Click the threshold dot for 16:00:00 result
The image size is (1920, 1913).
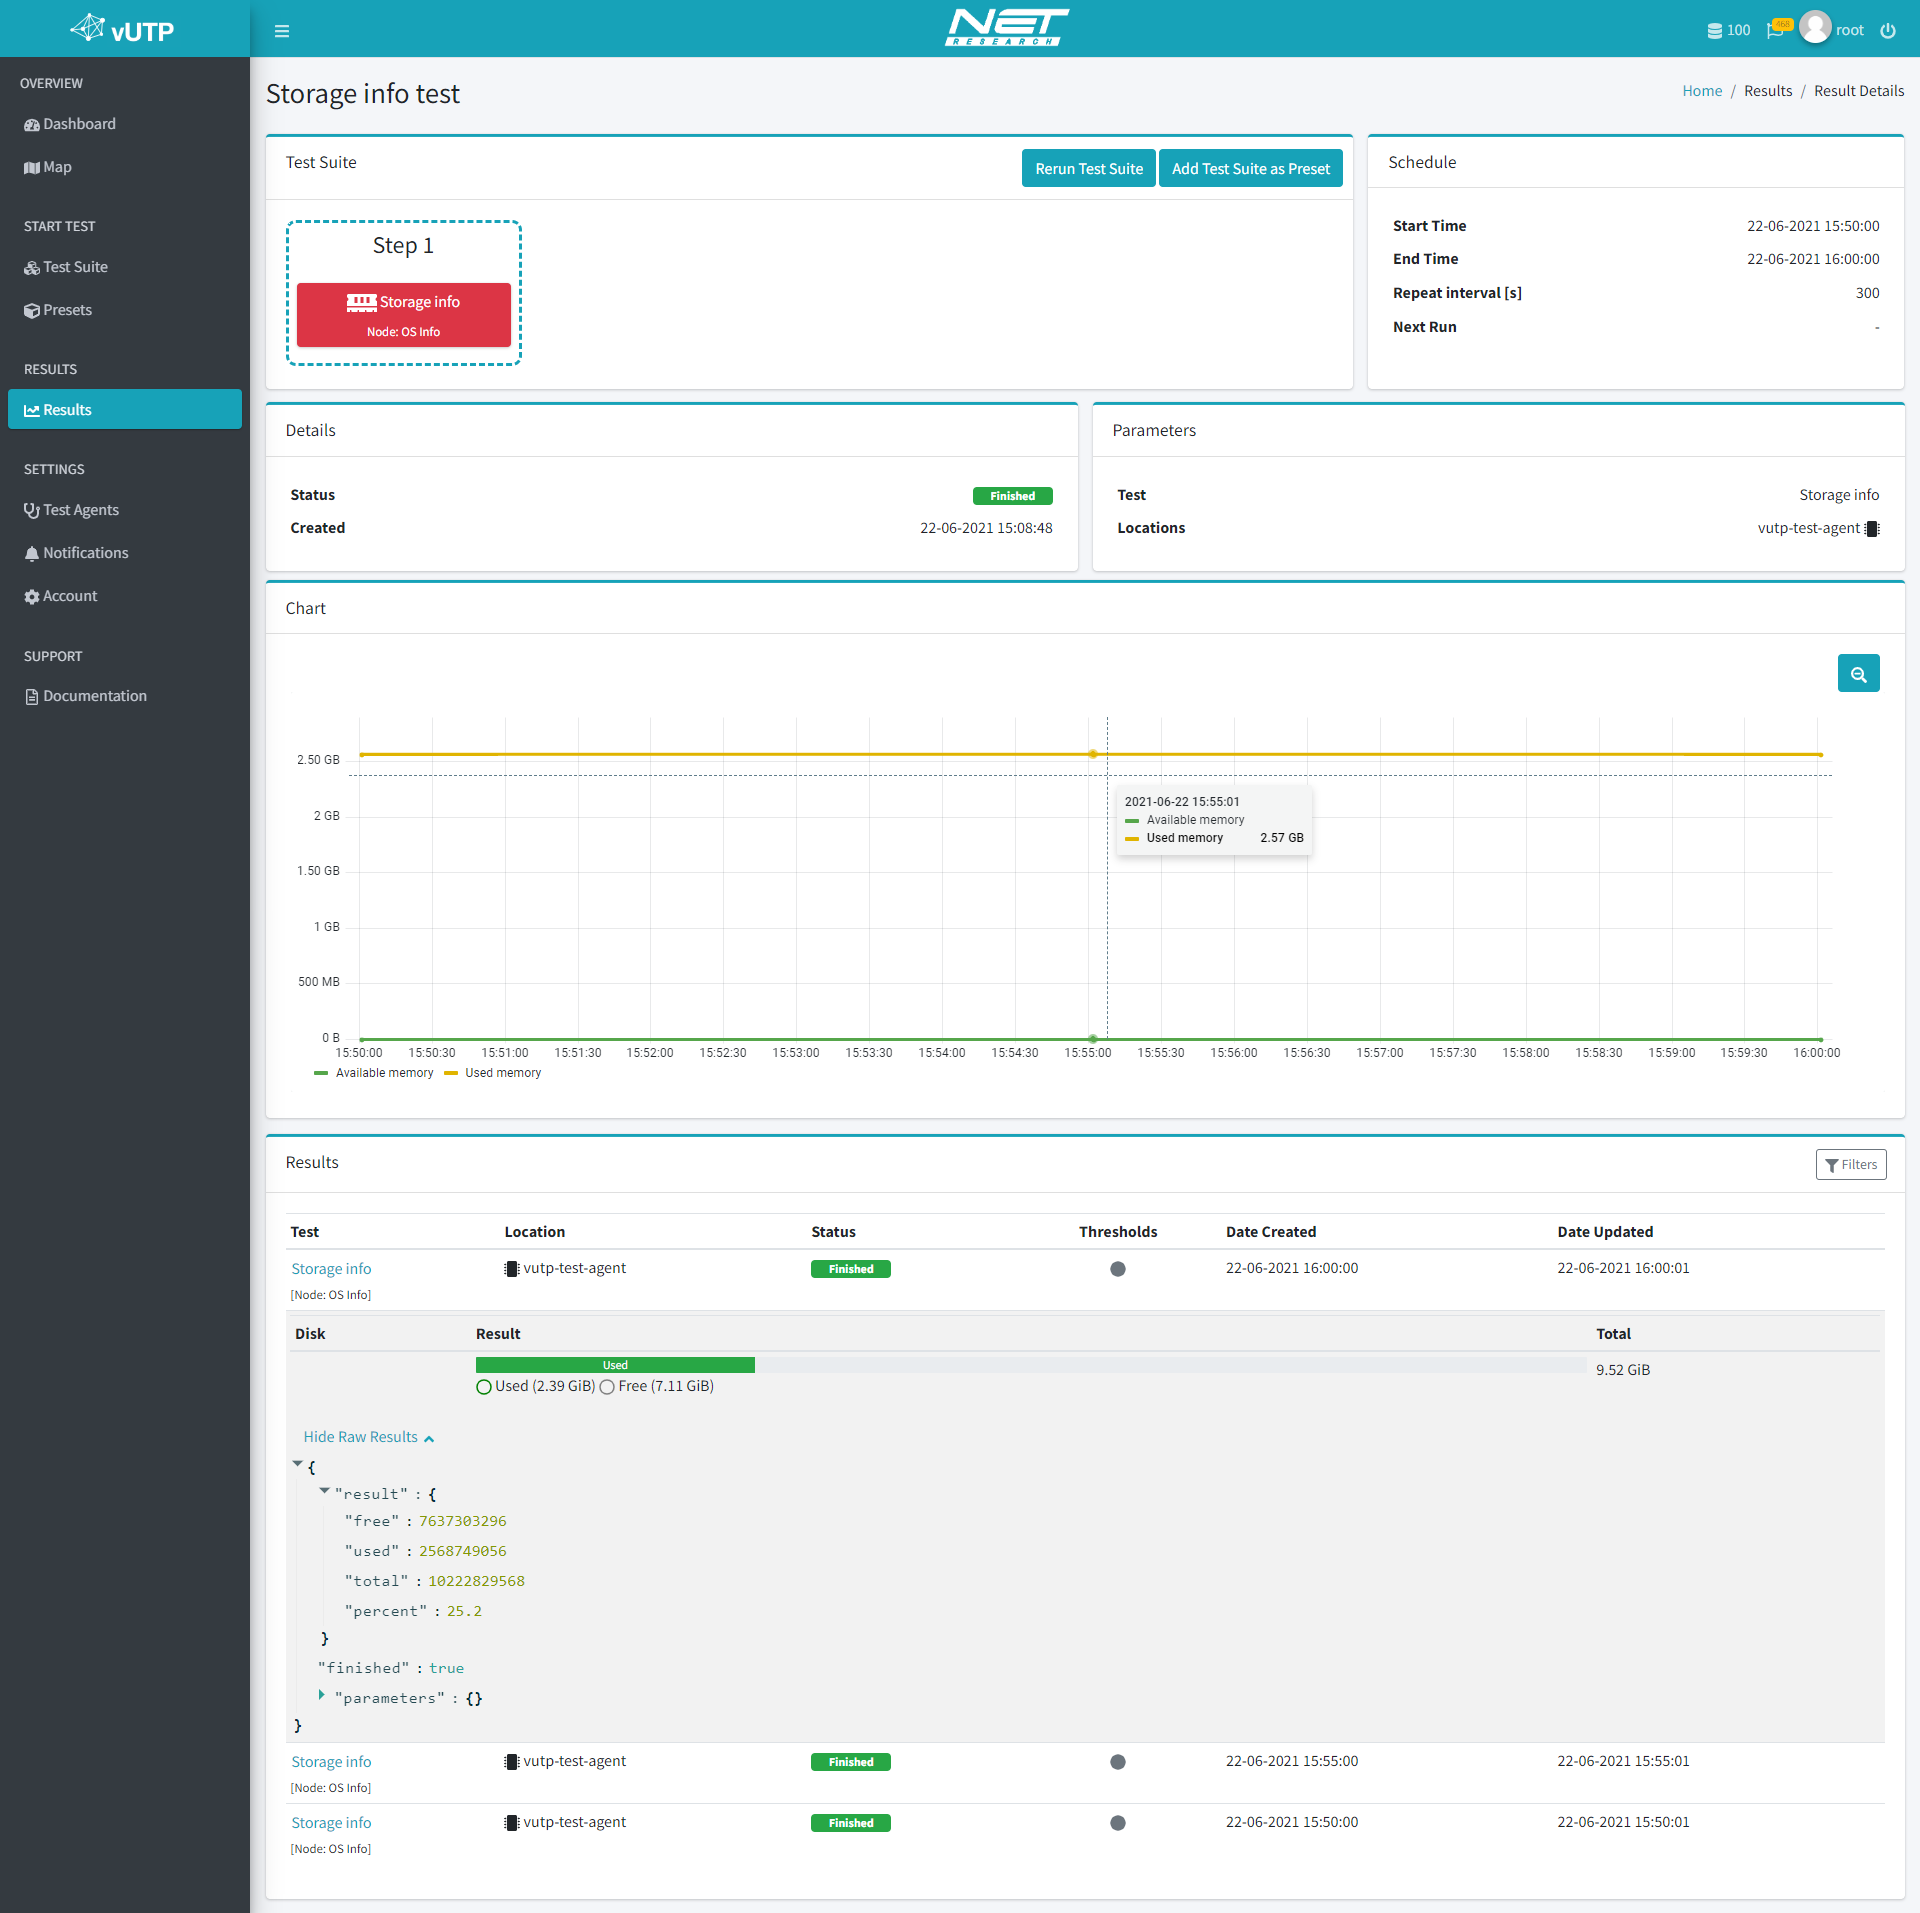coord(1118,1269)
